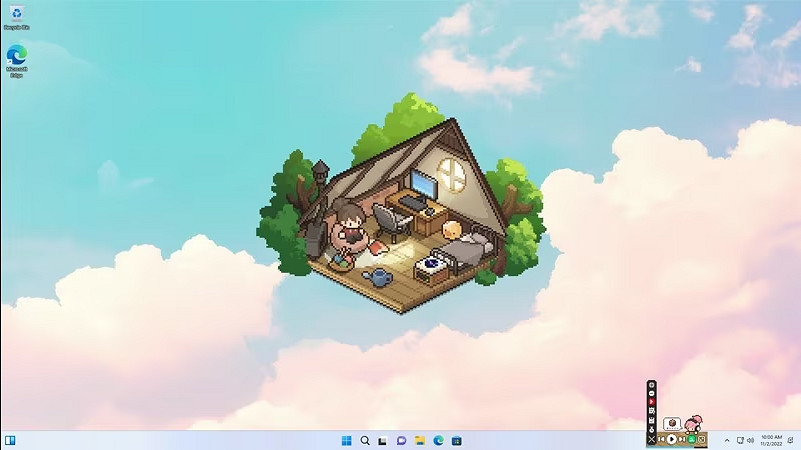The image size is (801, 450).
Task: Open taskbar Search
Action: [365, 440]
